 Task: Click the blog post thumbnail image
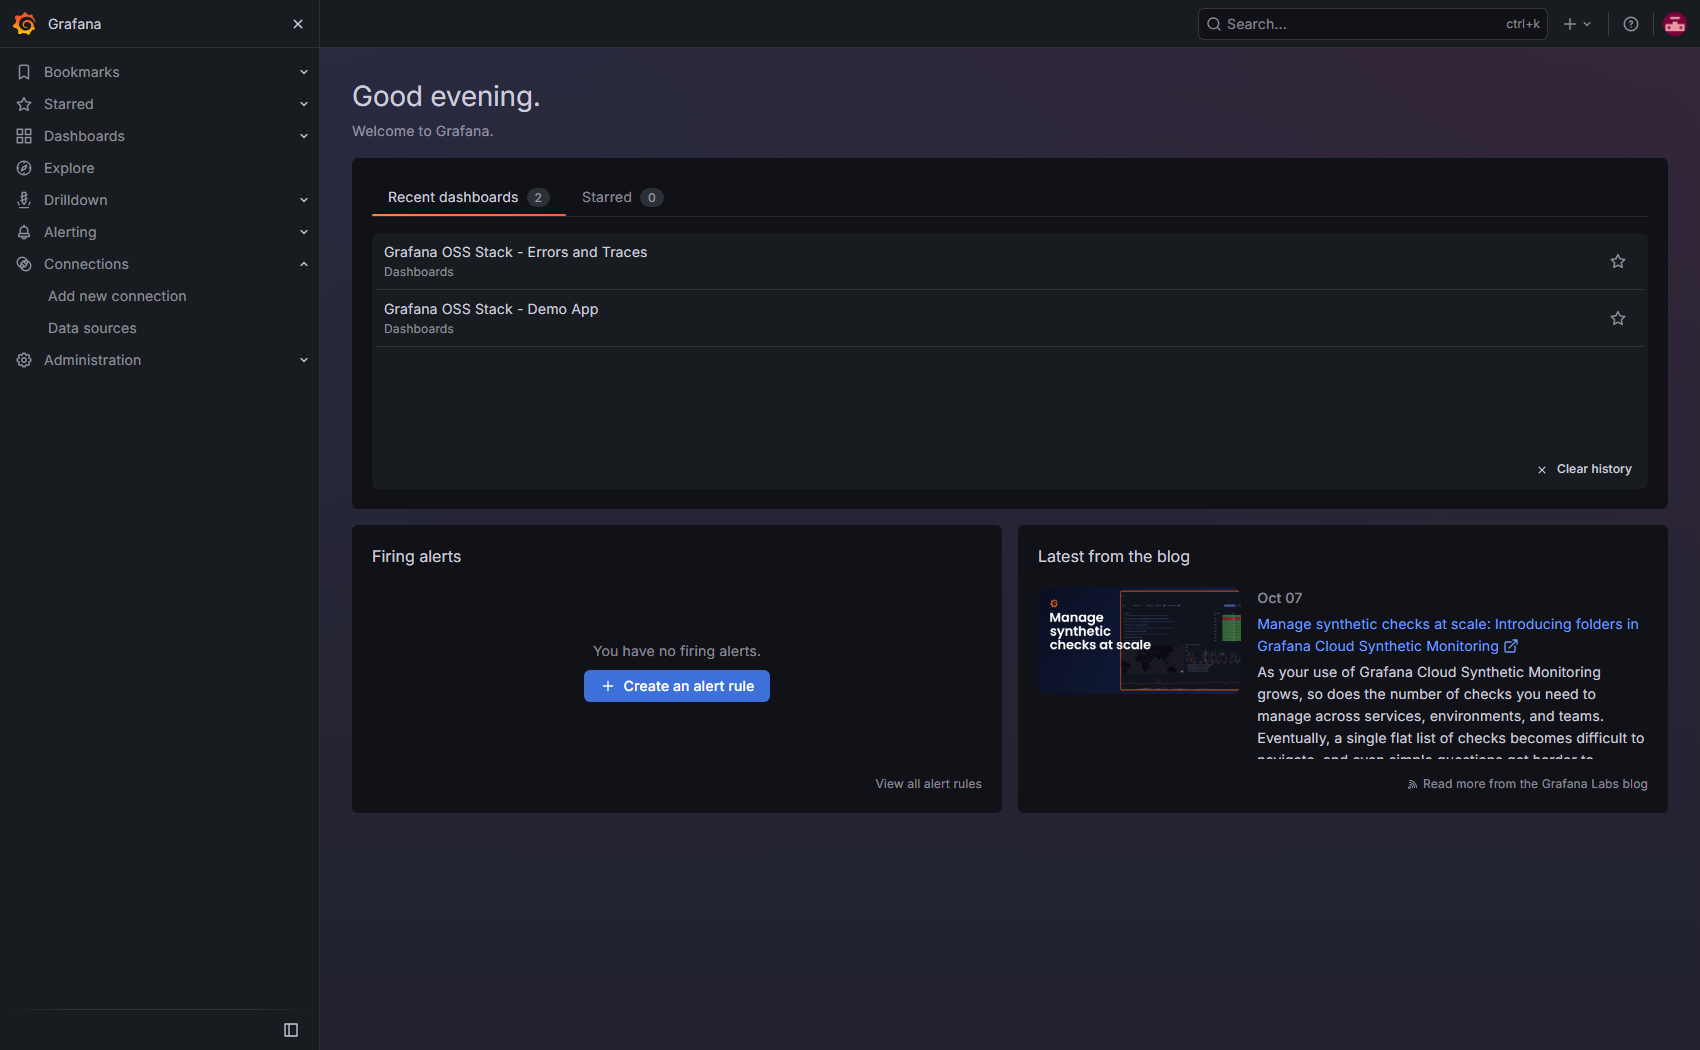pyautogui.click(x=1139, y=640)
